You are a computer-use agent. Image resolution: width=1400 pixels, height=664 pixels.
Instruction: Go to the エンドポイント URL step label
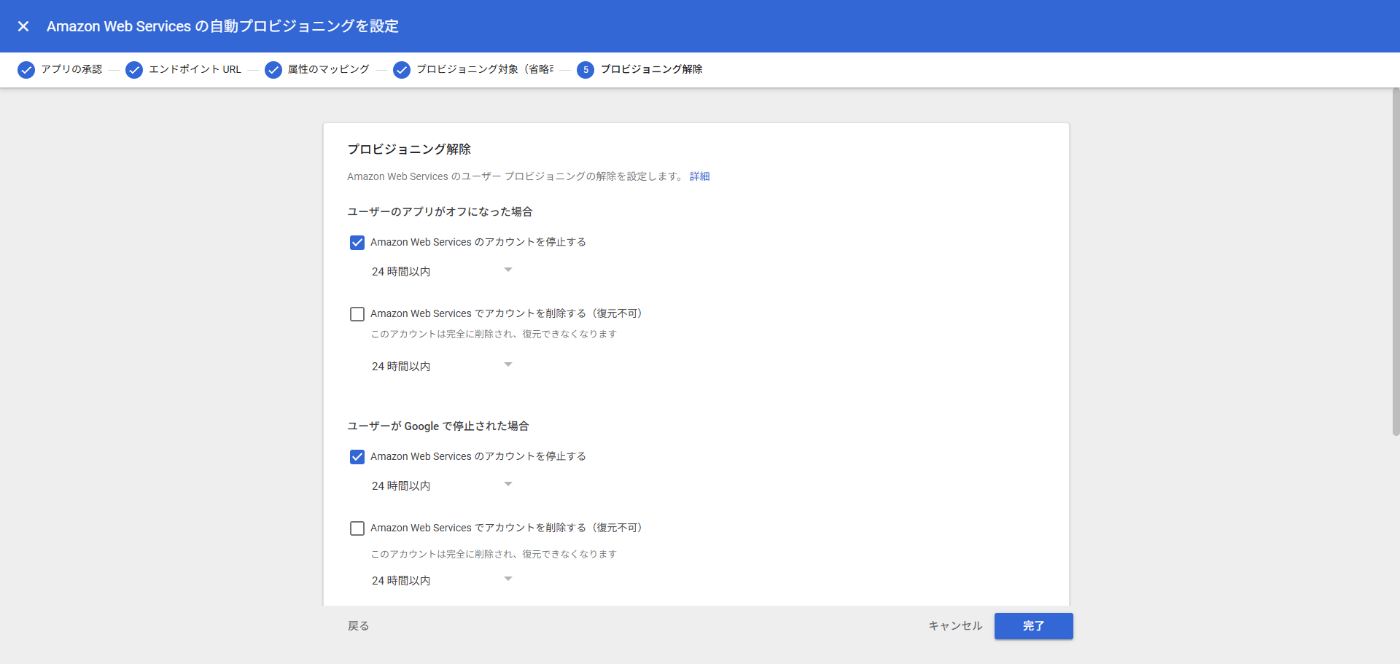tap(195, 70)
